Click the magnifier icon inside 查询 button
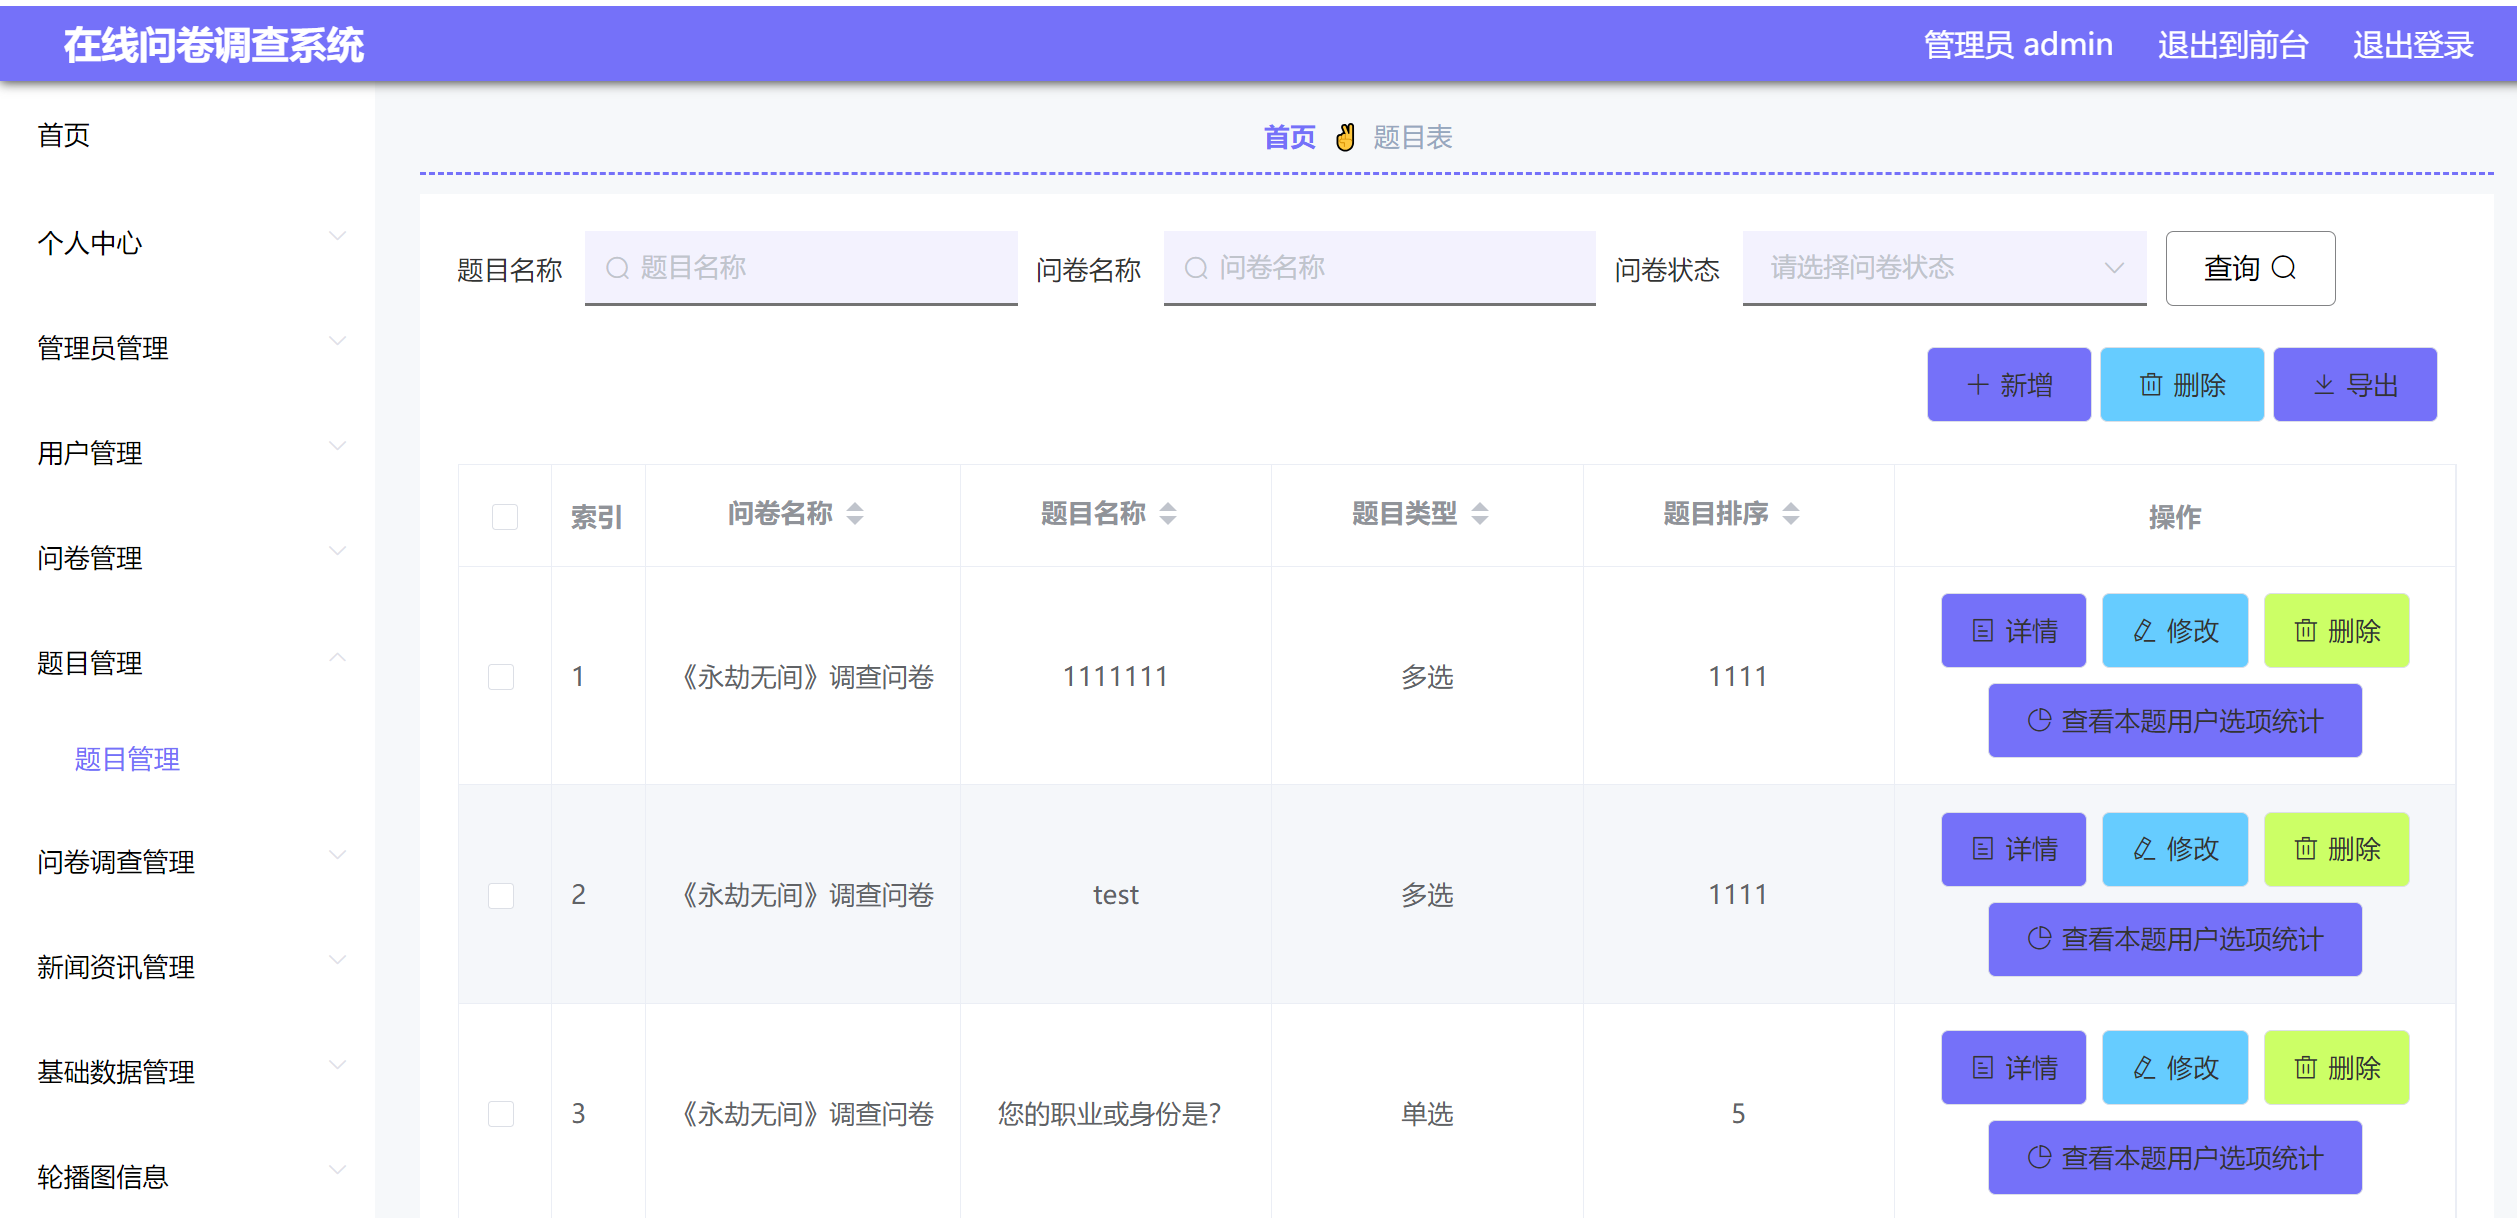Image resolution: width=2517 pixels, height=1218 pixels. click(2286, 268)
